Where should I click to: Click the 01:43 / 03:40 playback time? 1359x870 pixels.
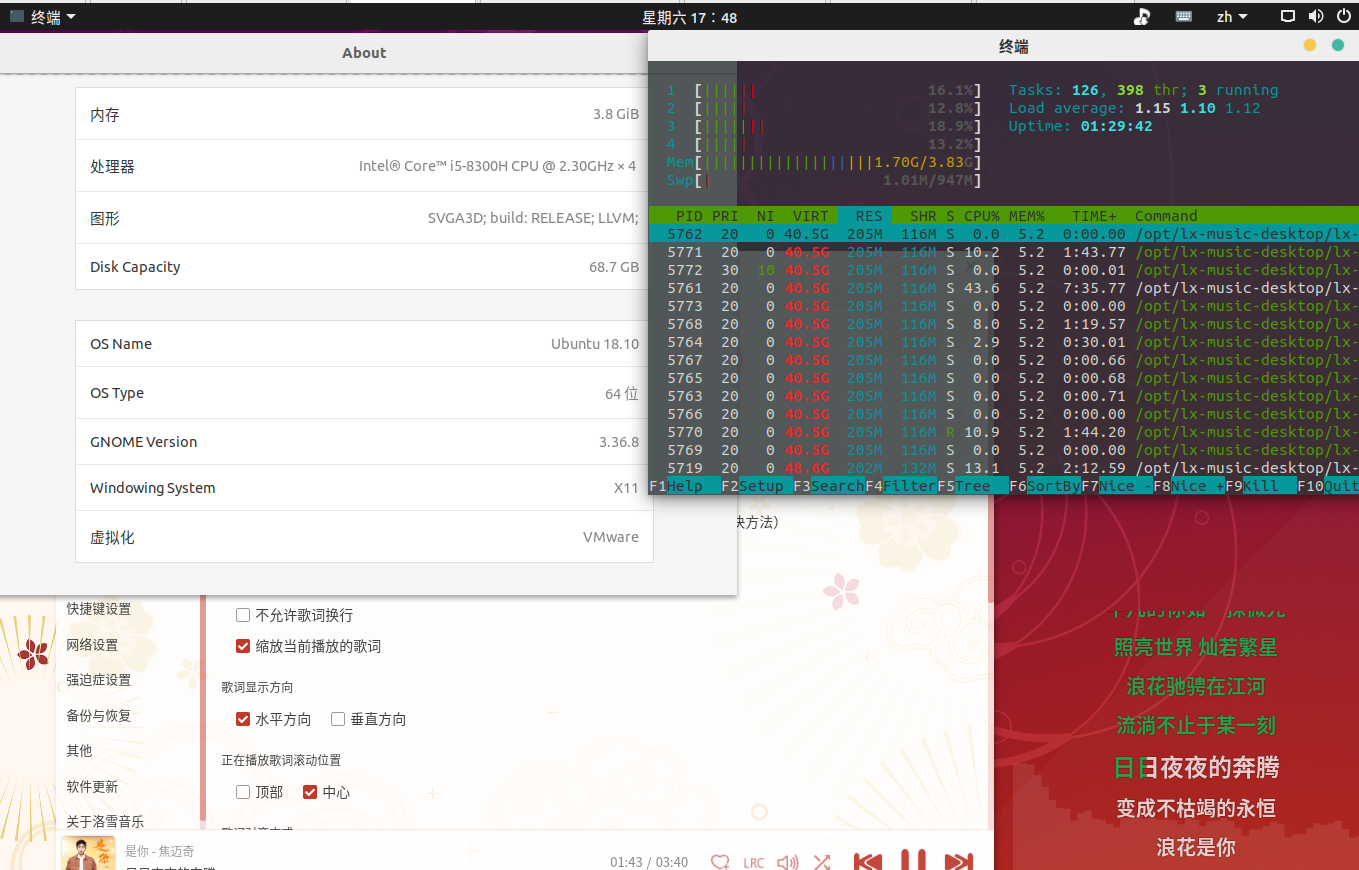pyautogui.click(x=649, y=862)
